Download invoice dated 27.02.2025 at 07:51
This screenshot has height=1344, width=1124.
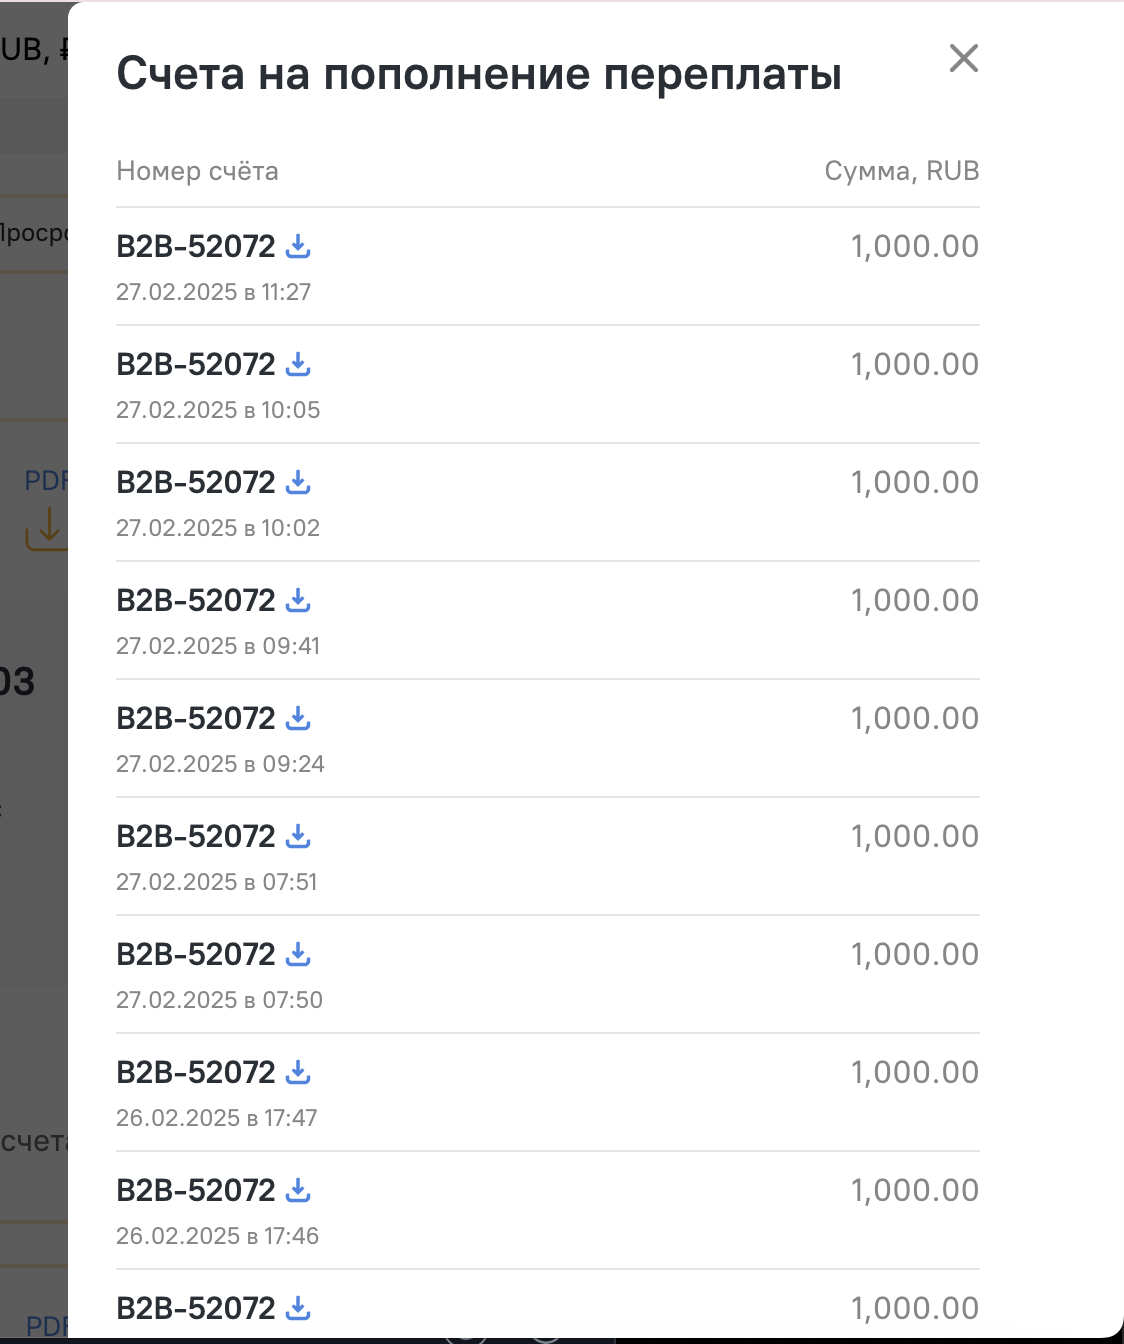(x=298, y=836)
